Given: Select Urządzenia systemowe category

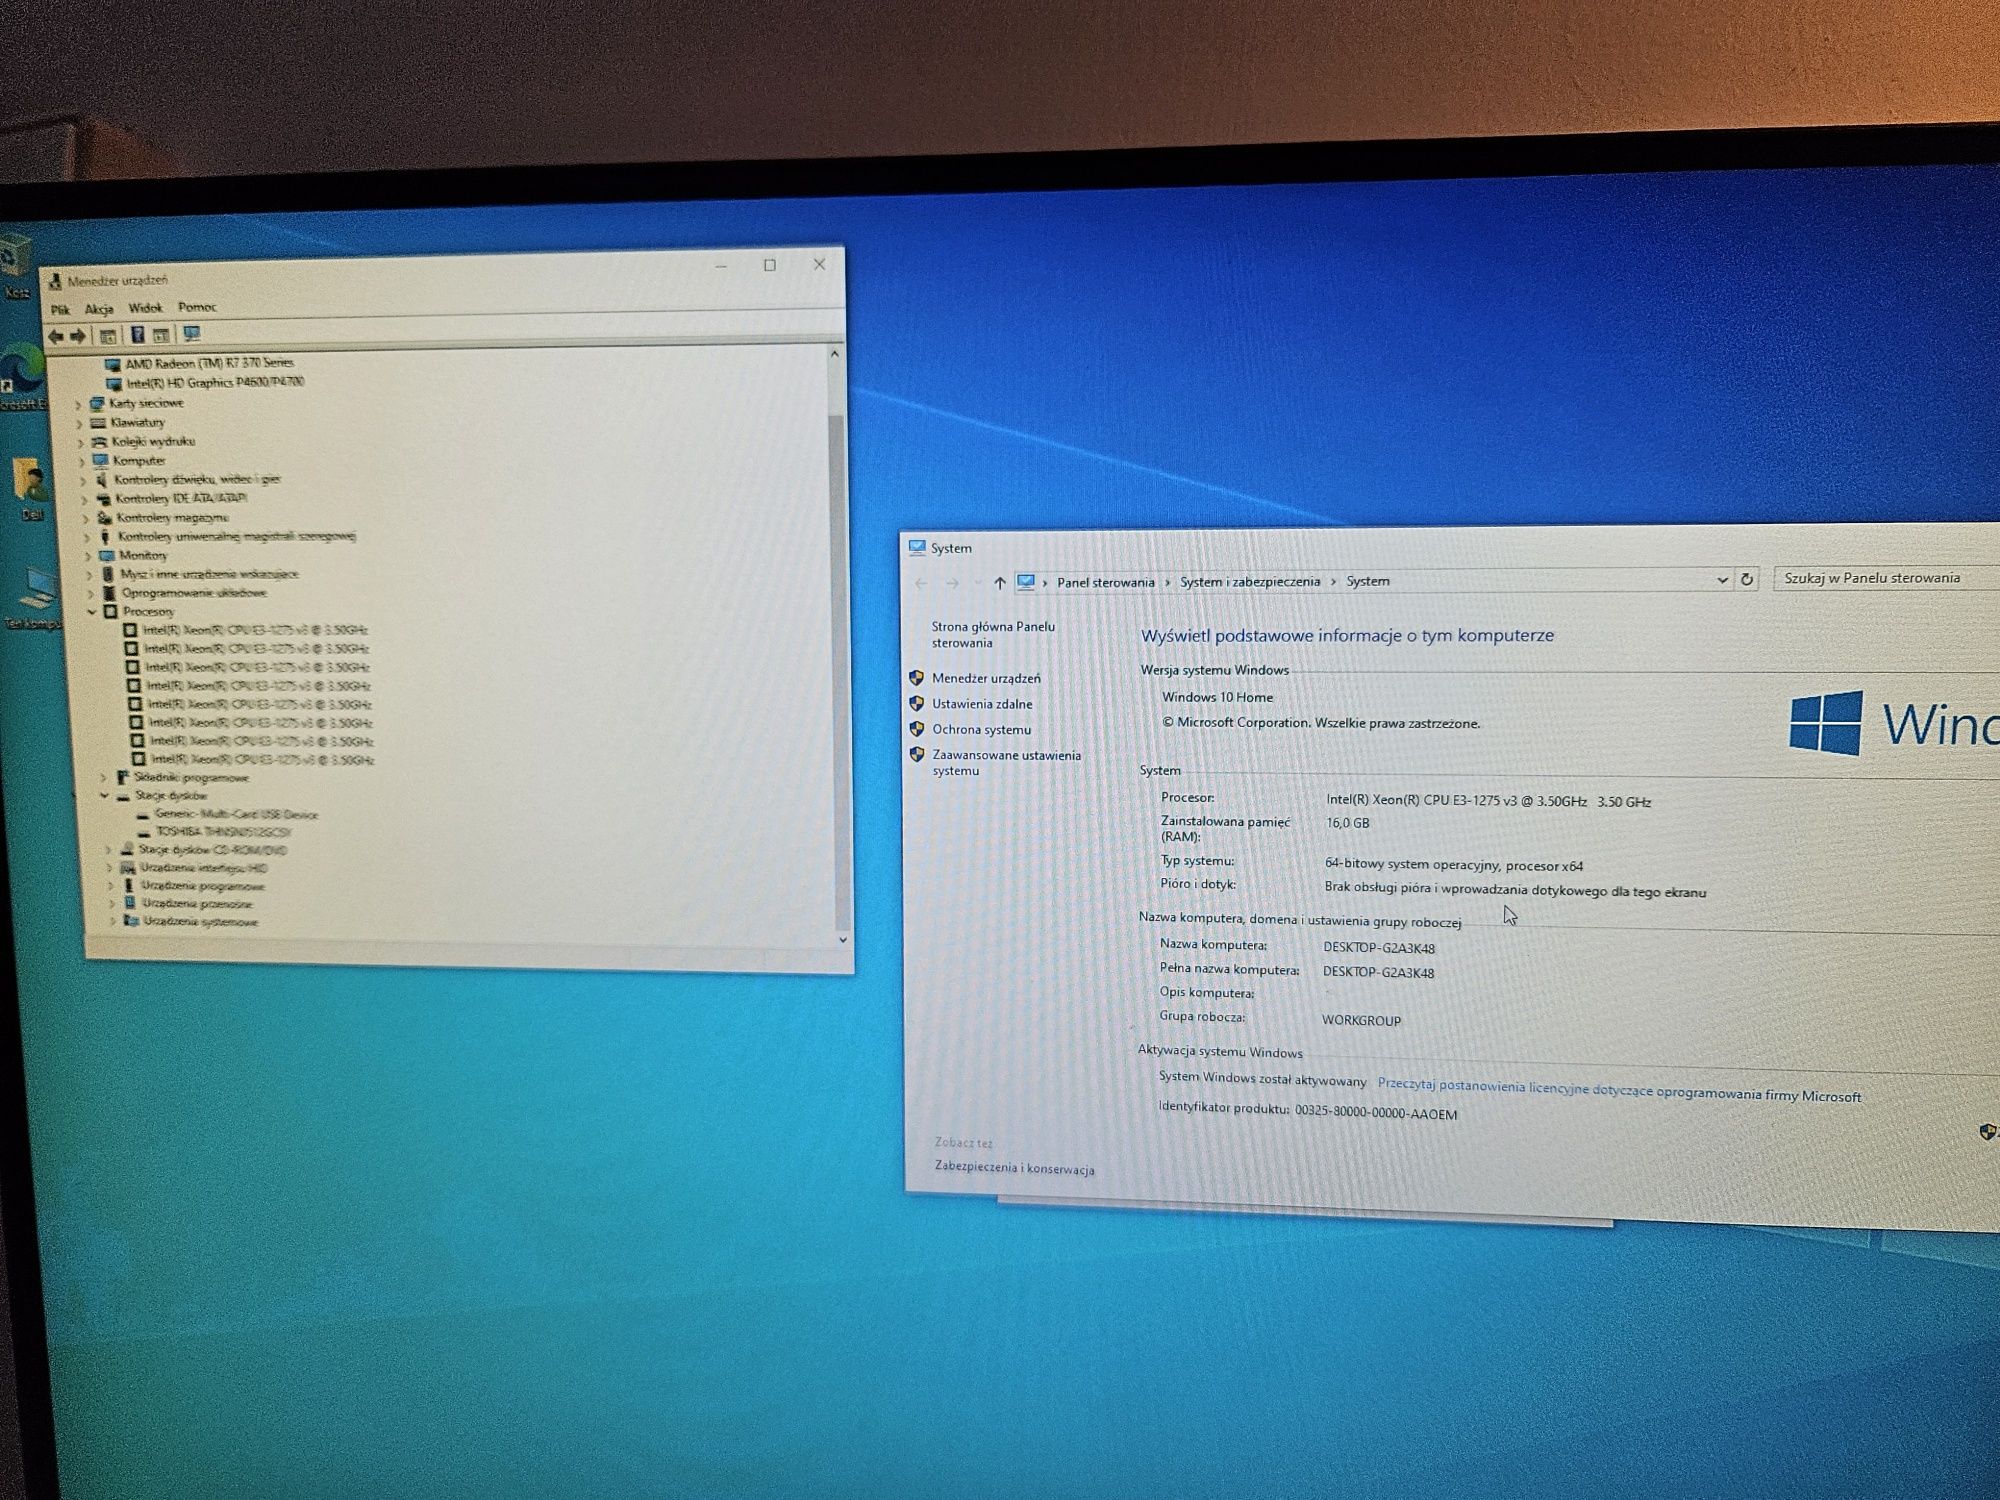Looking at the screenshot, I should 201,922.
